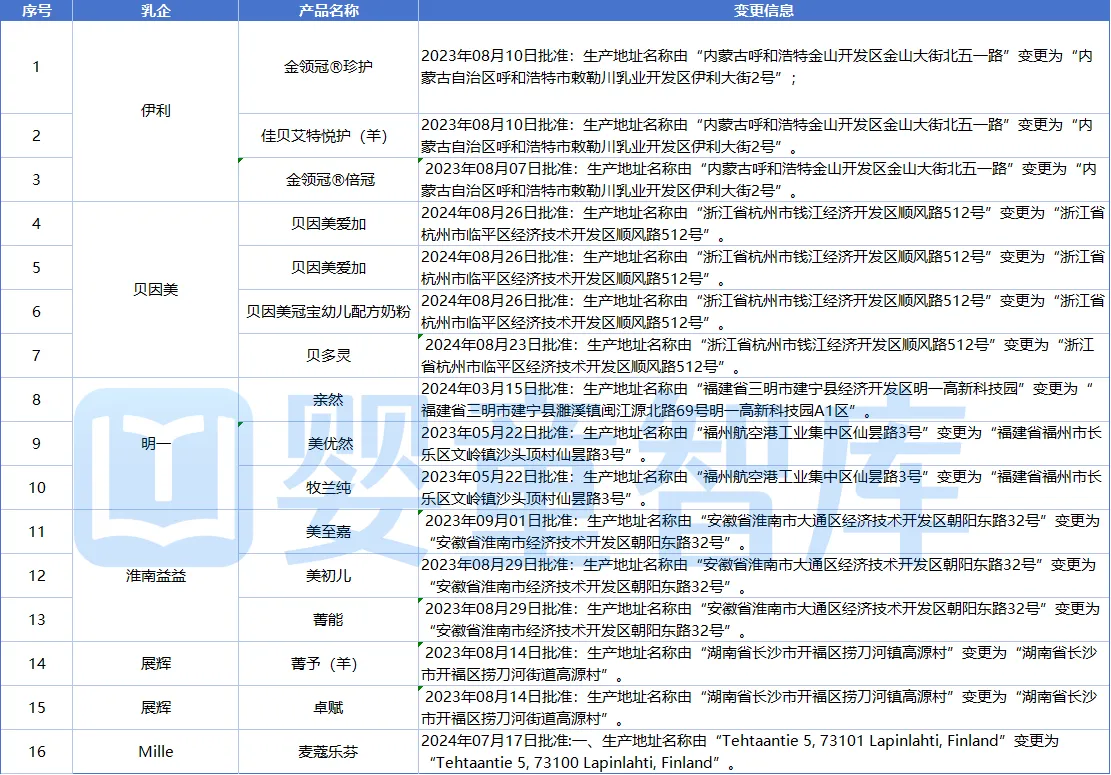Select the 2024年07月17日批准 Finland address cell
The height and width of the screenshot is (775, 1111).
pos(764,752)
